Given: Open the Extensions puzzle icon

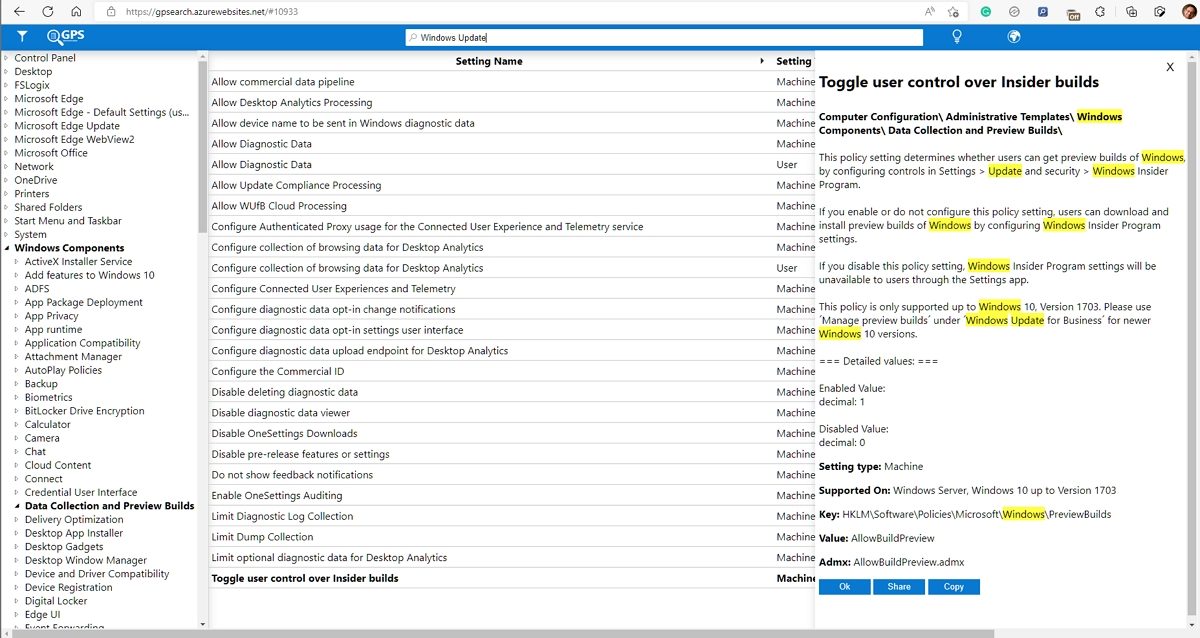Looking at the screenshot, I should pyautogui.click(x=1102, y=12).
